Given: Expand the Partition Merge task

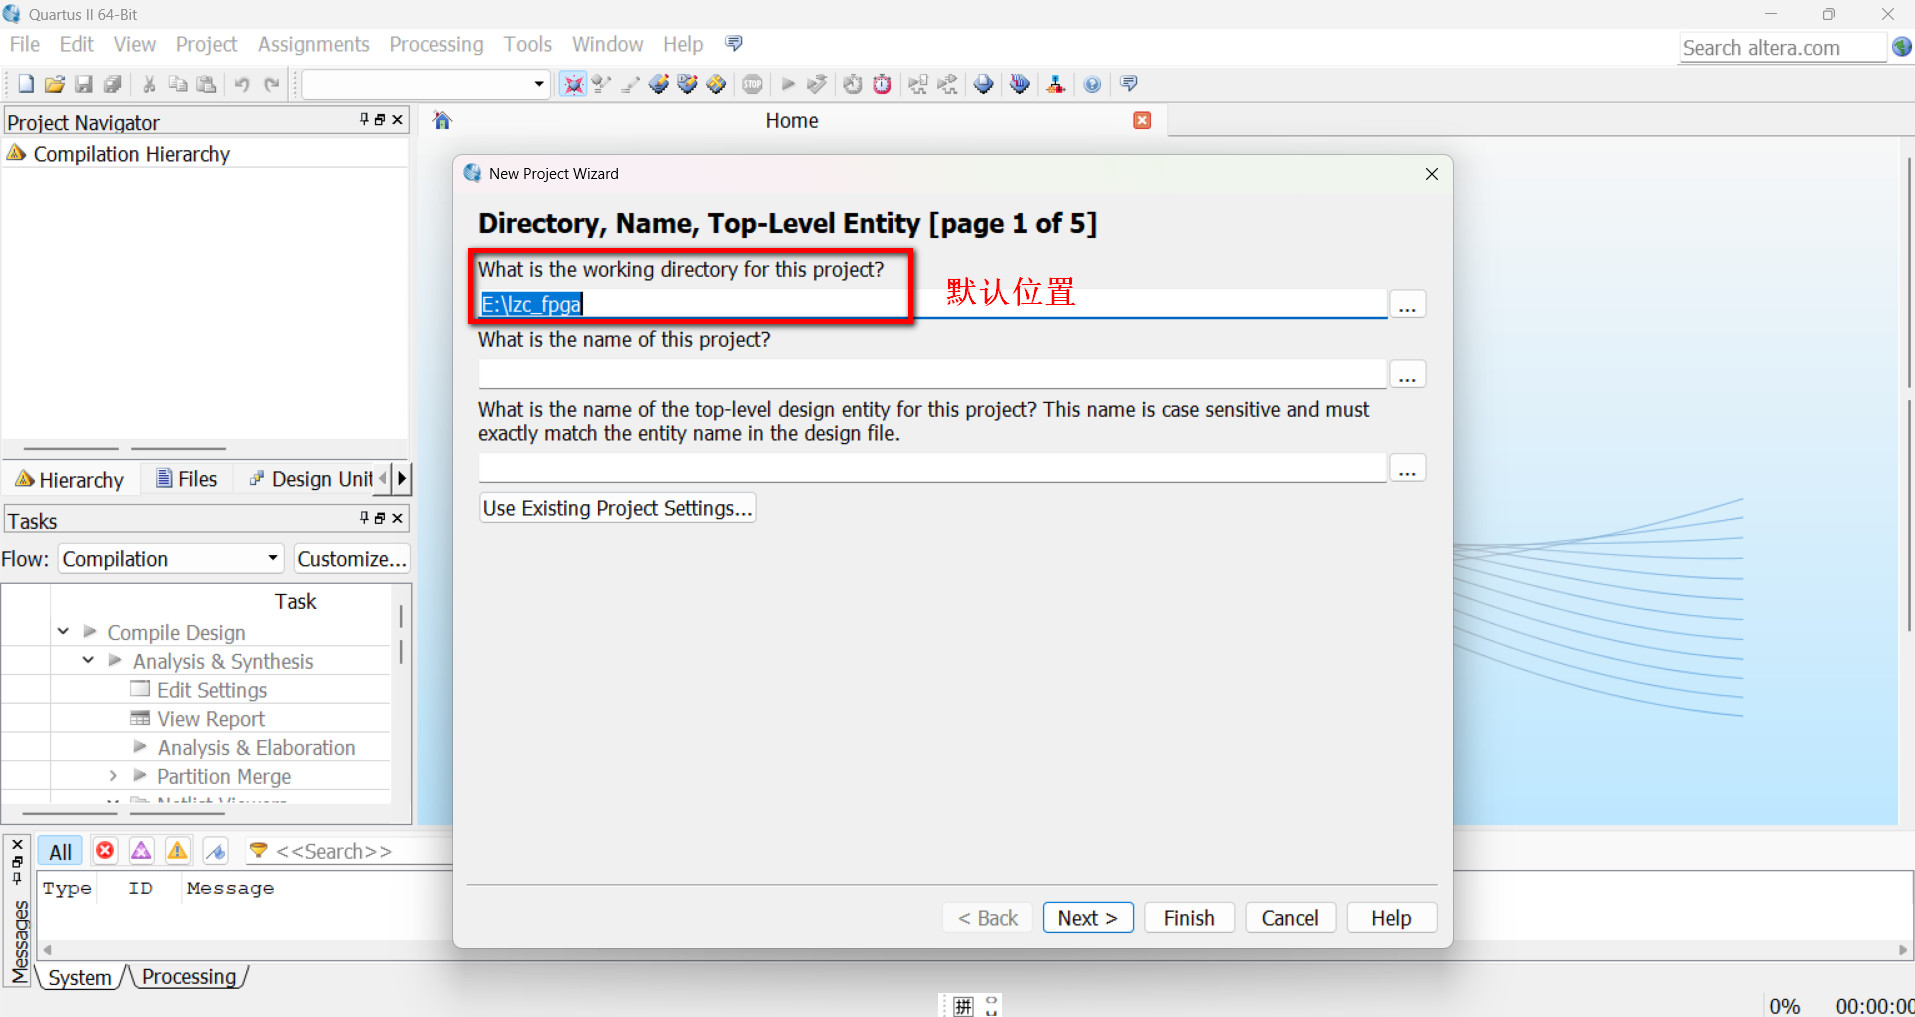Looking at the screenshot, I should [113, 776].
